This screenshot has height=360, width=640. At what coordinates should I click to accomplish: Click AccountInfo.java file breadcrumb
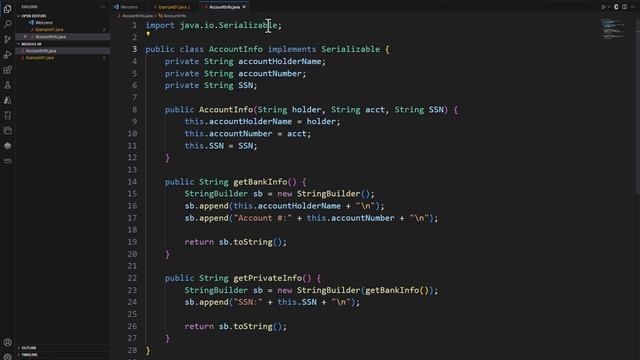click(x=137, y=16)
